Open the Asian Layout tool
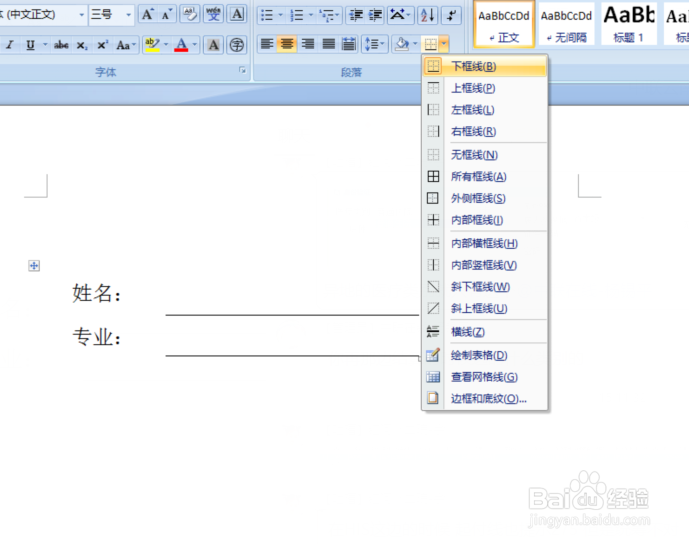 tap(400, 16)
